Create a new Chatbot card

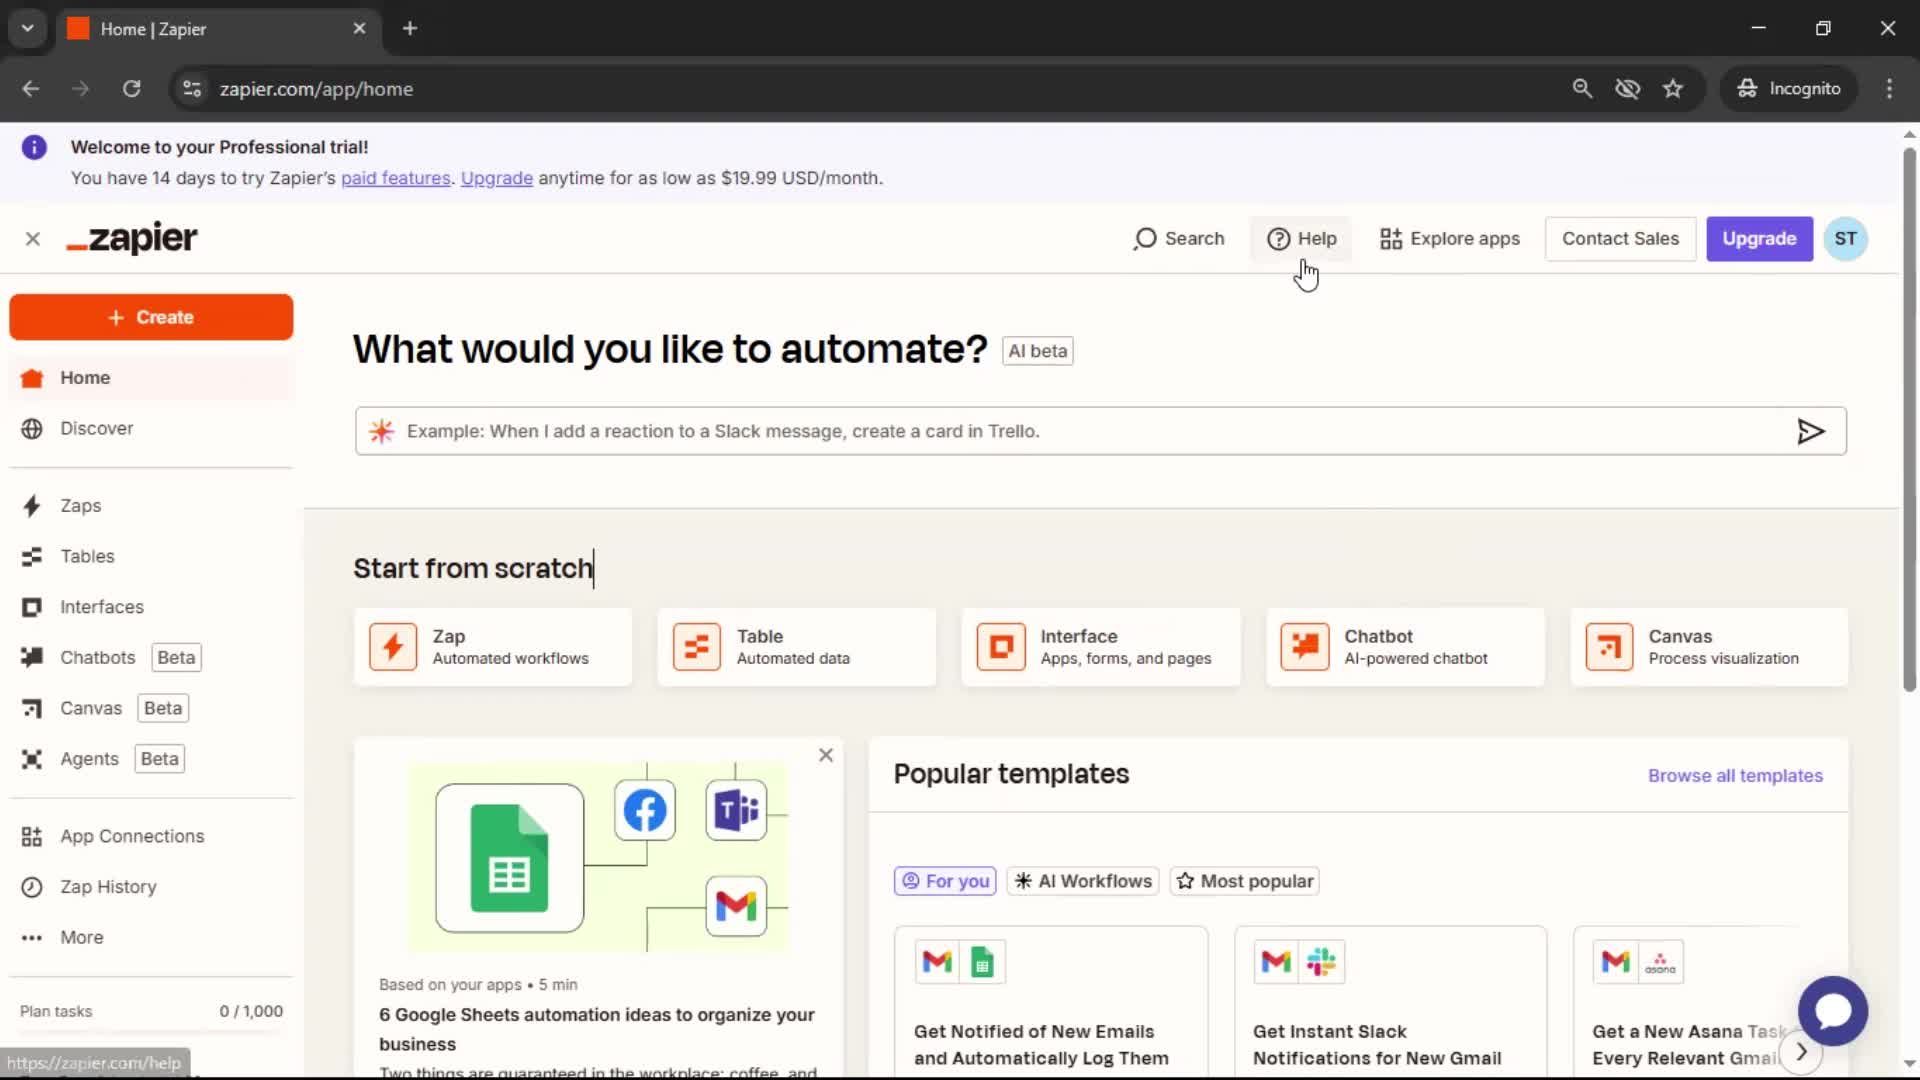point(1405,647)
